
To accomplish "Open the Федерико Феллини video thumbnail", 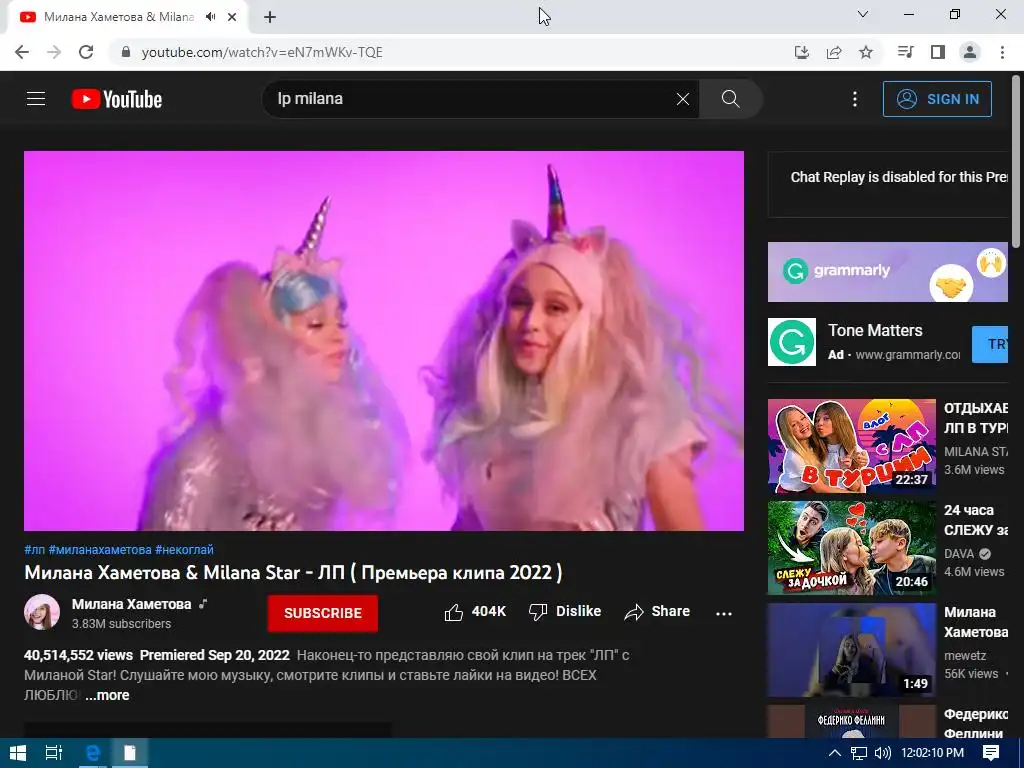I will tap(852, 721).
